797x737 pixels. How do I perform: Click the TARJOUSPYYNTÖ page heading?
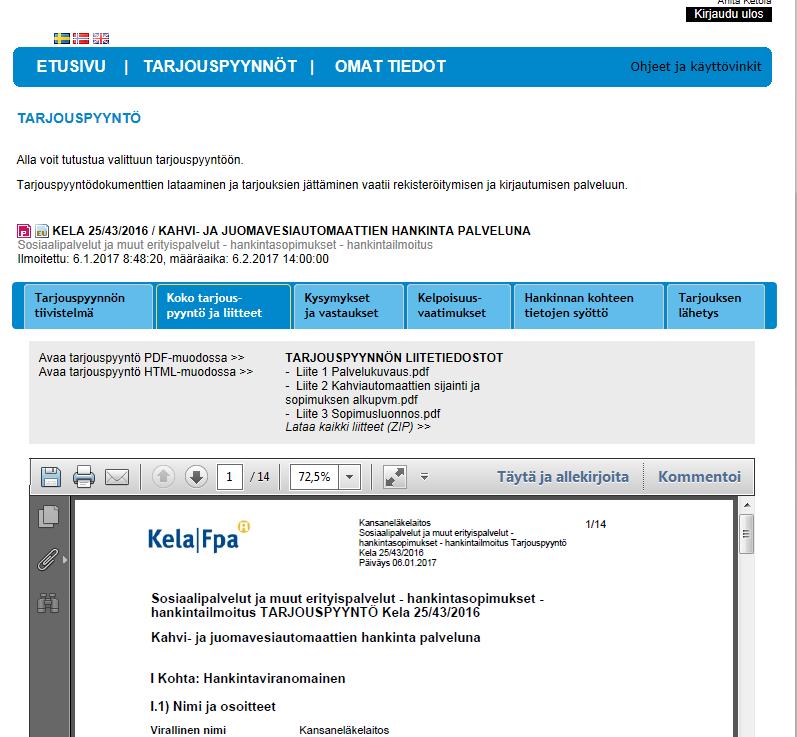pyautogui.click(x=79, y=118)
